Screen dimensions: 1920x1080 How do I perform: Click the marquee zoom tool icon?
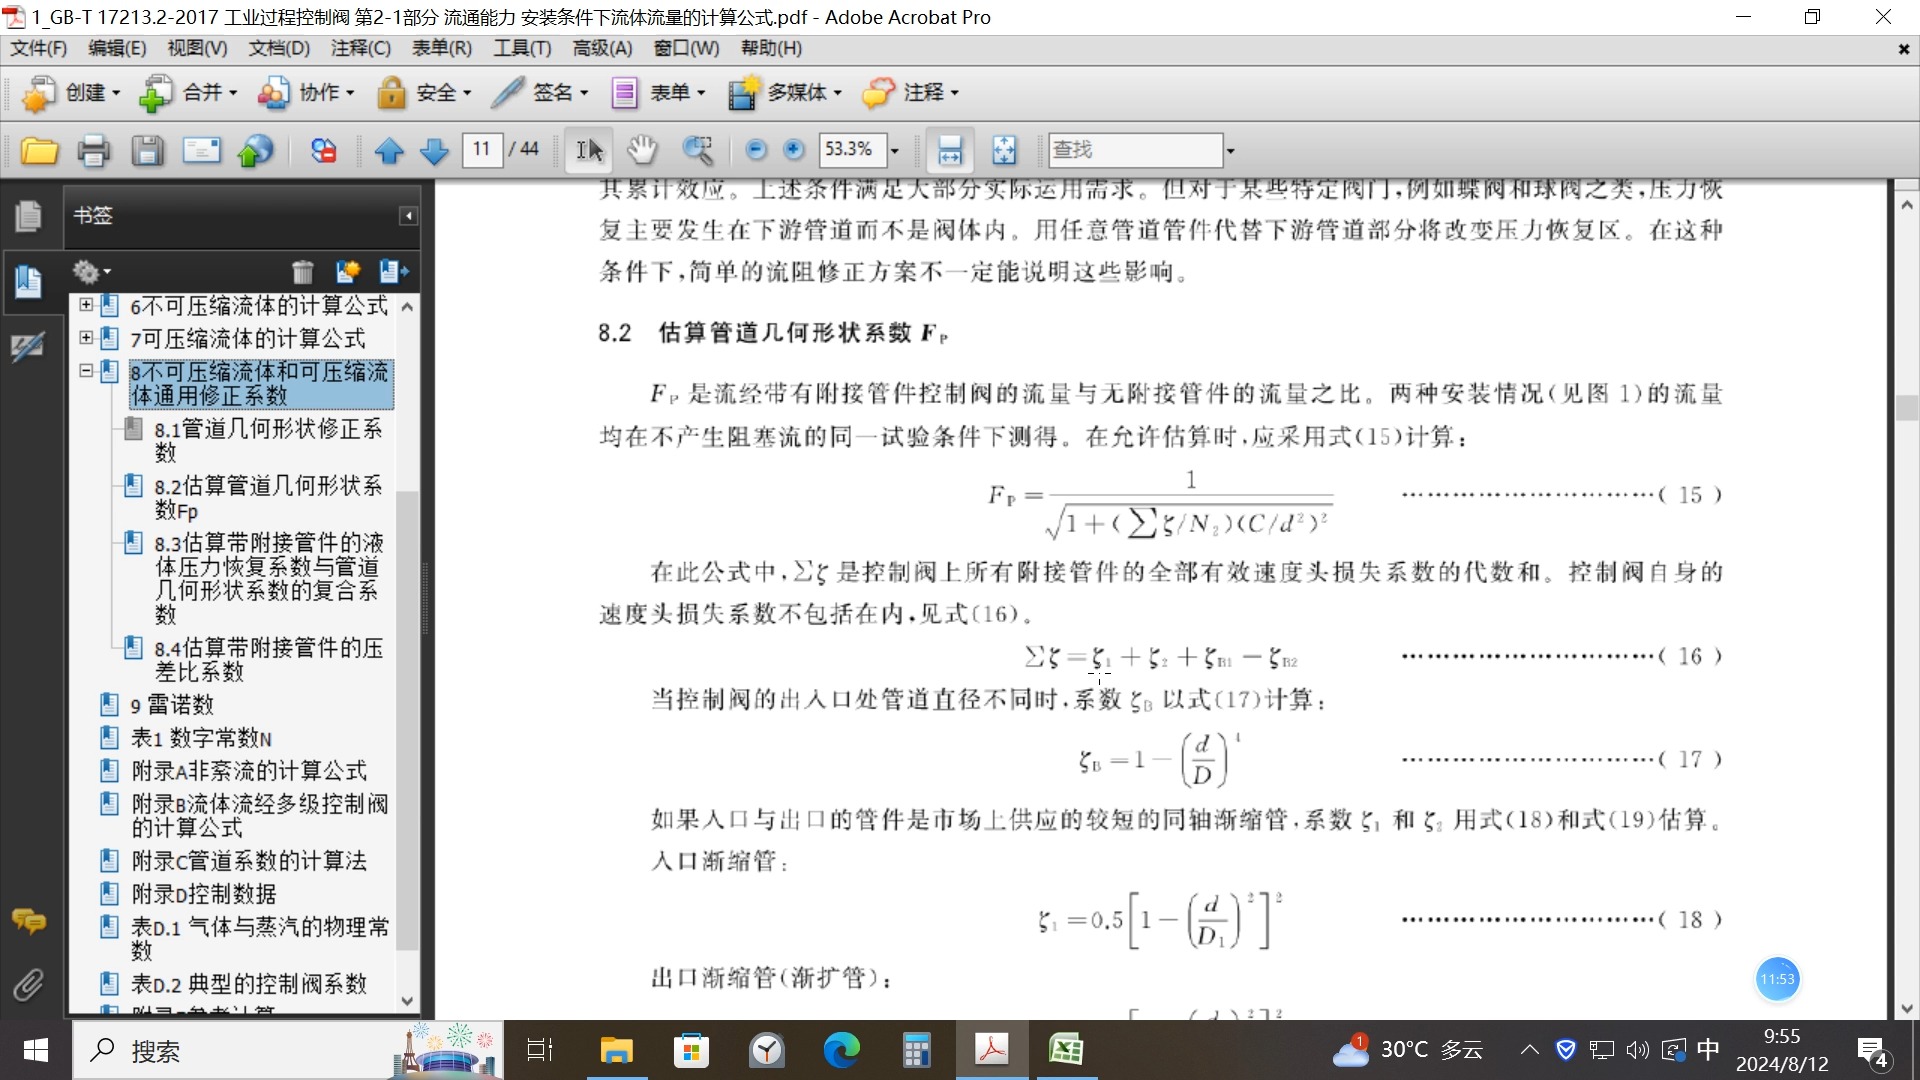(x=697, y=151)
